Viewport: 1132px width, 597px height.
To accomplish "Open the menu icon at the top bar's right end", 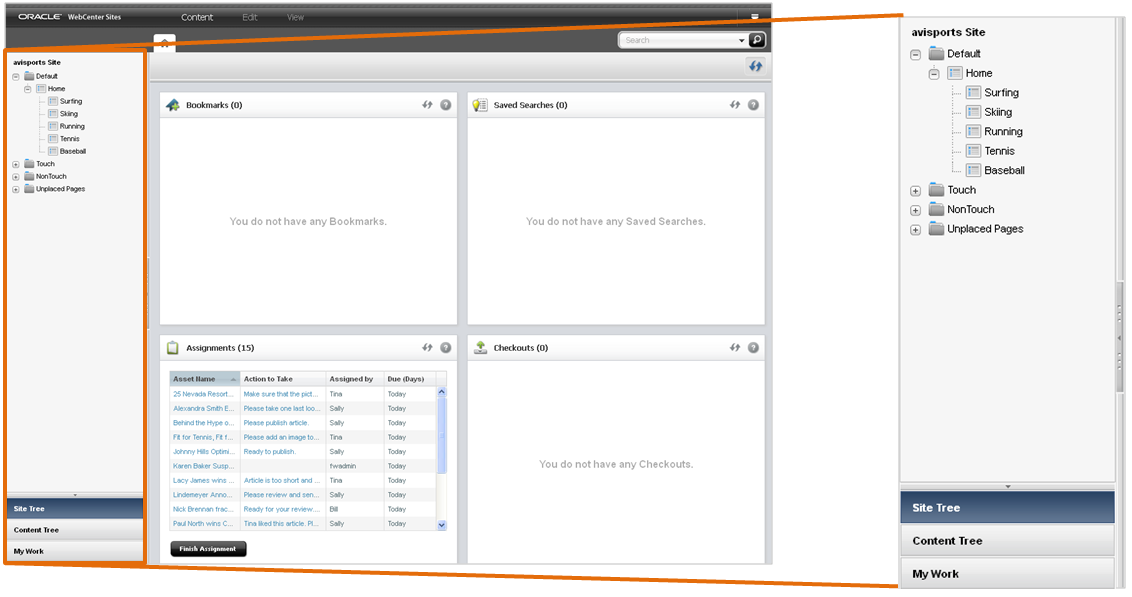I will tap(754, 17).
